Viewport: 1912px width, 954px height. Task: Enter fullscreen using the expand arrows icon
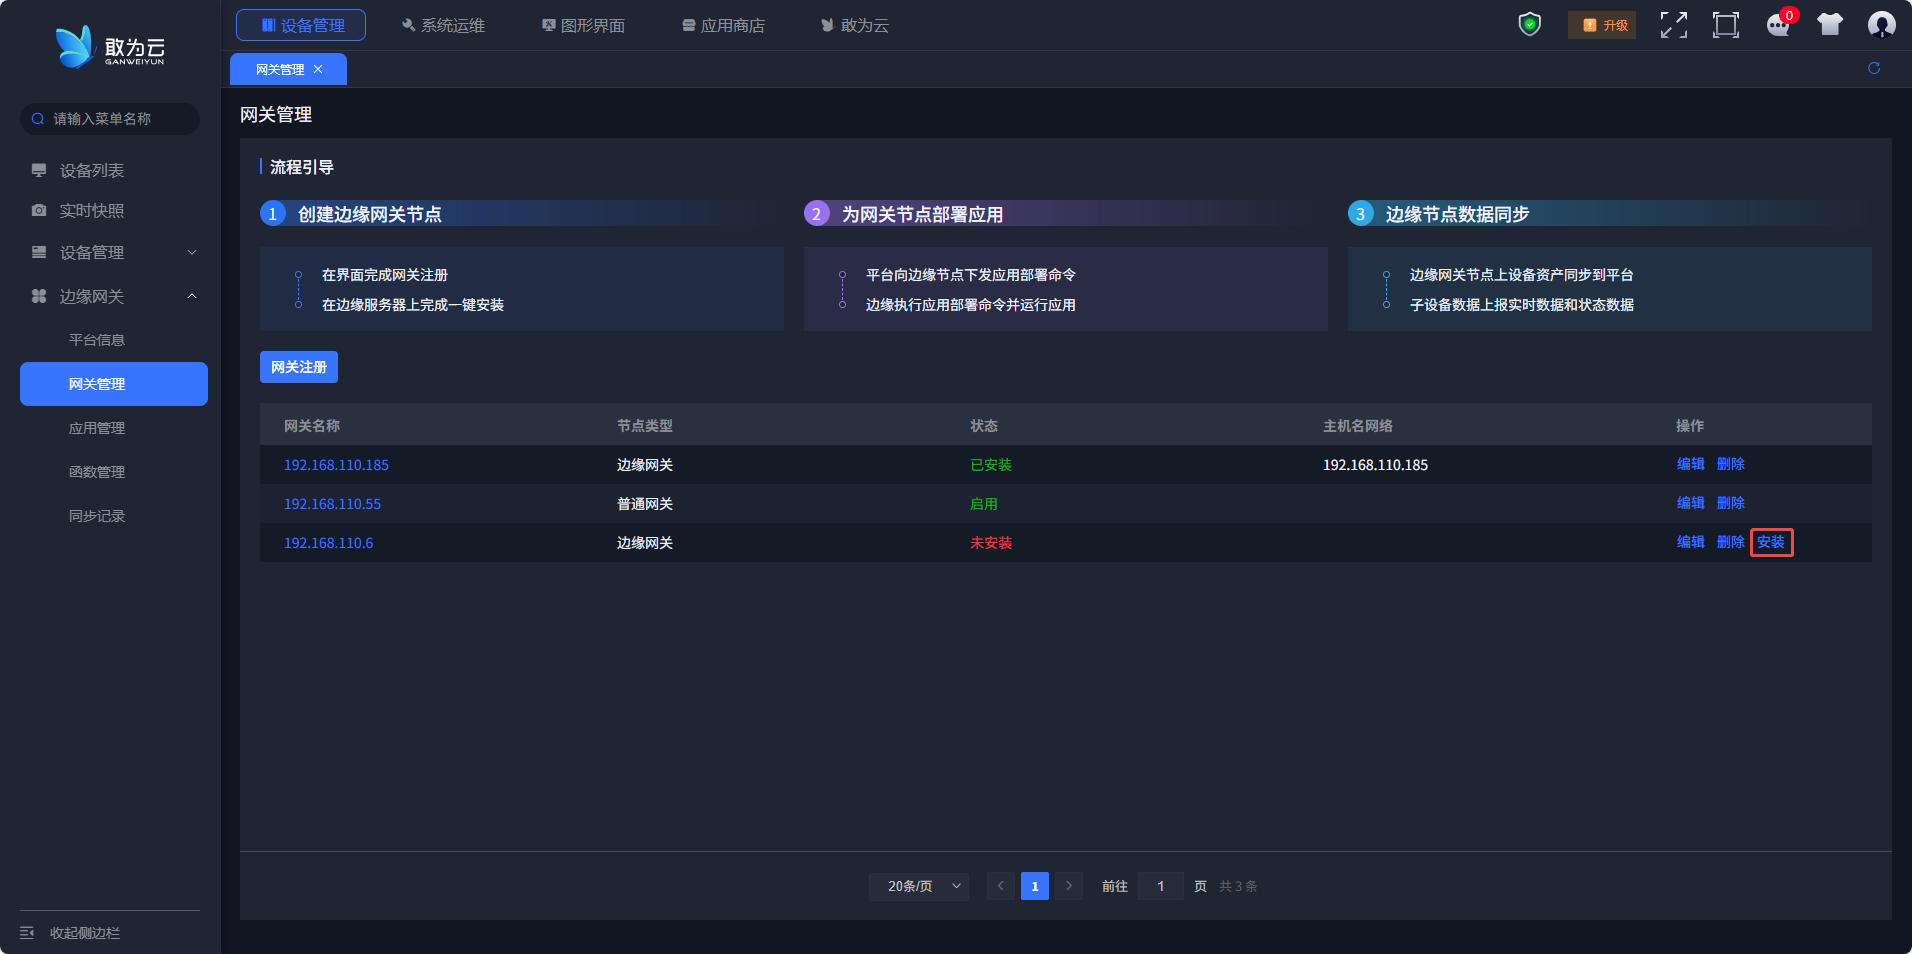click(x=1673, y=25)
